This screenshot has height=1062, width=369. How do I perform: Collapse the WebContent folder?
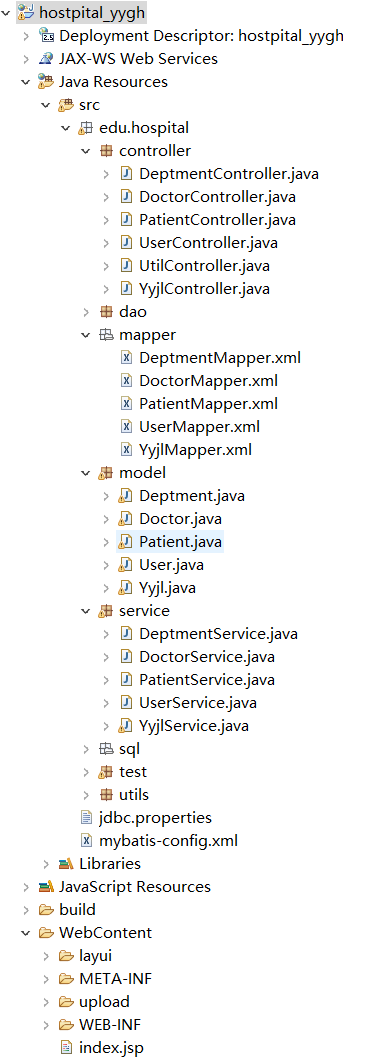(26, 933)
